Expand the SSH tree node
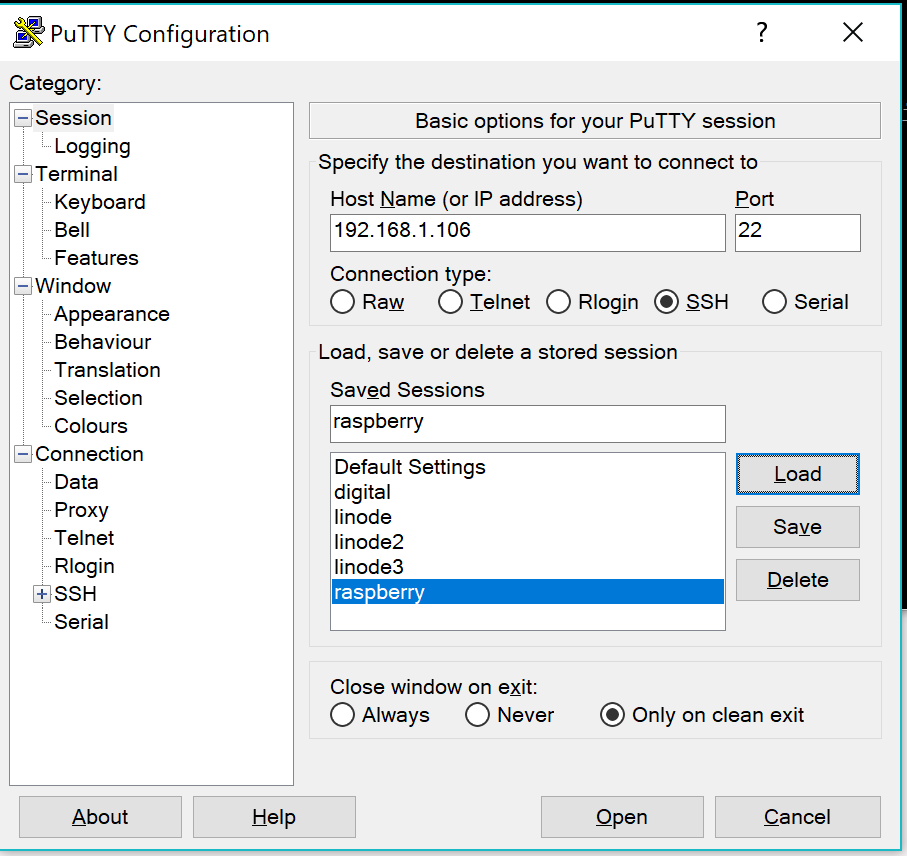Viewport: 907px width, 856px height. [x=42, y=594]
